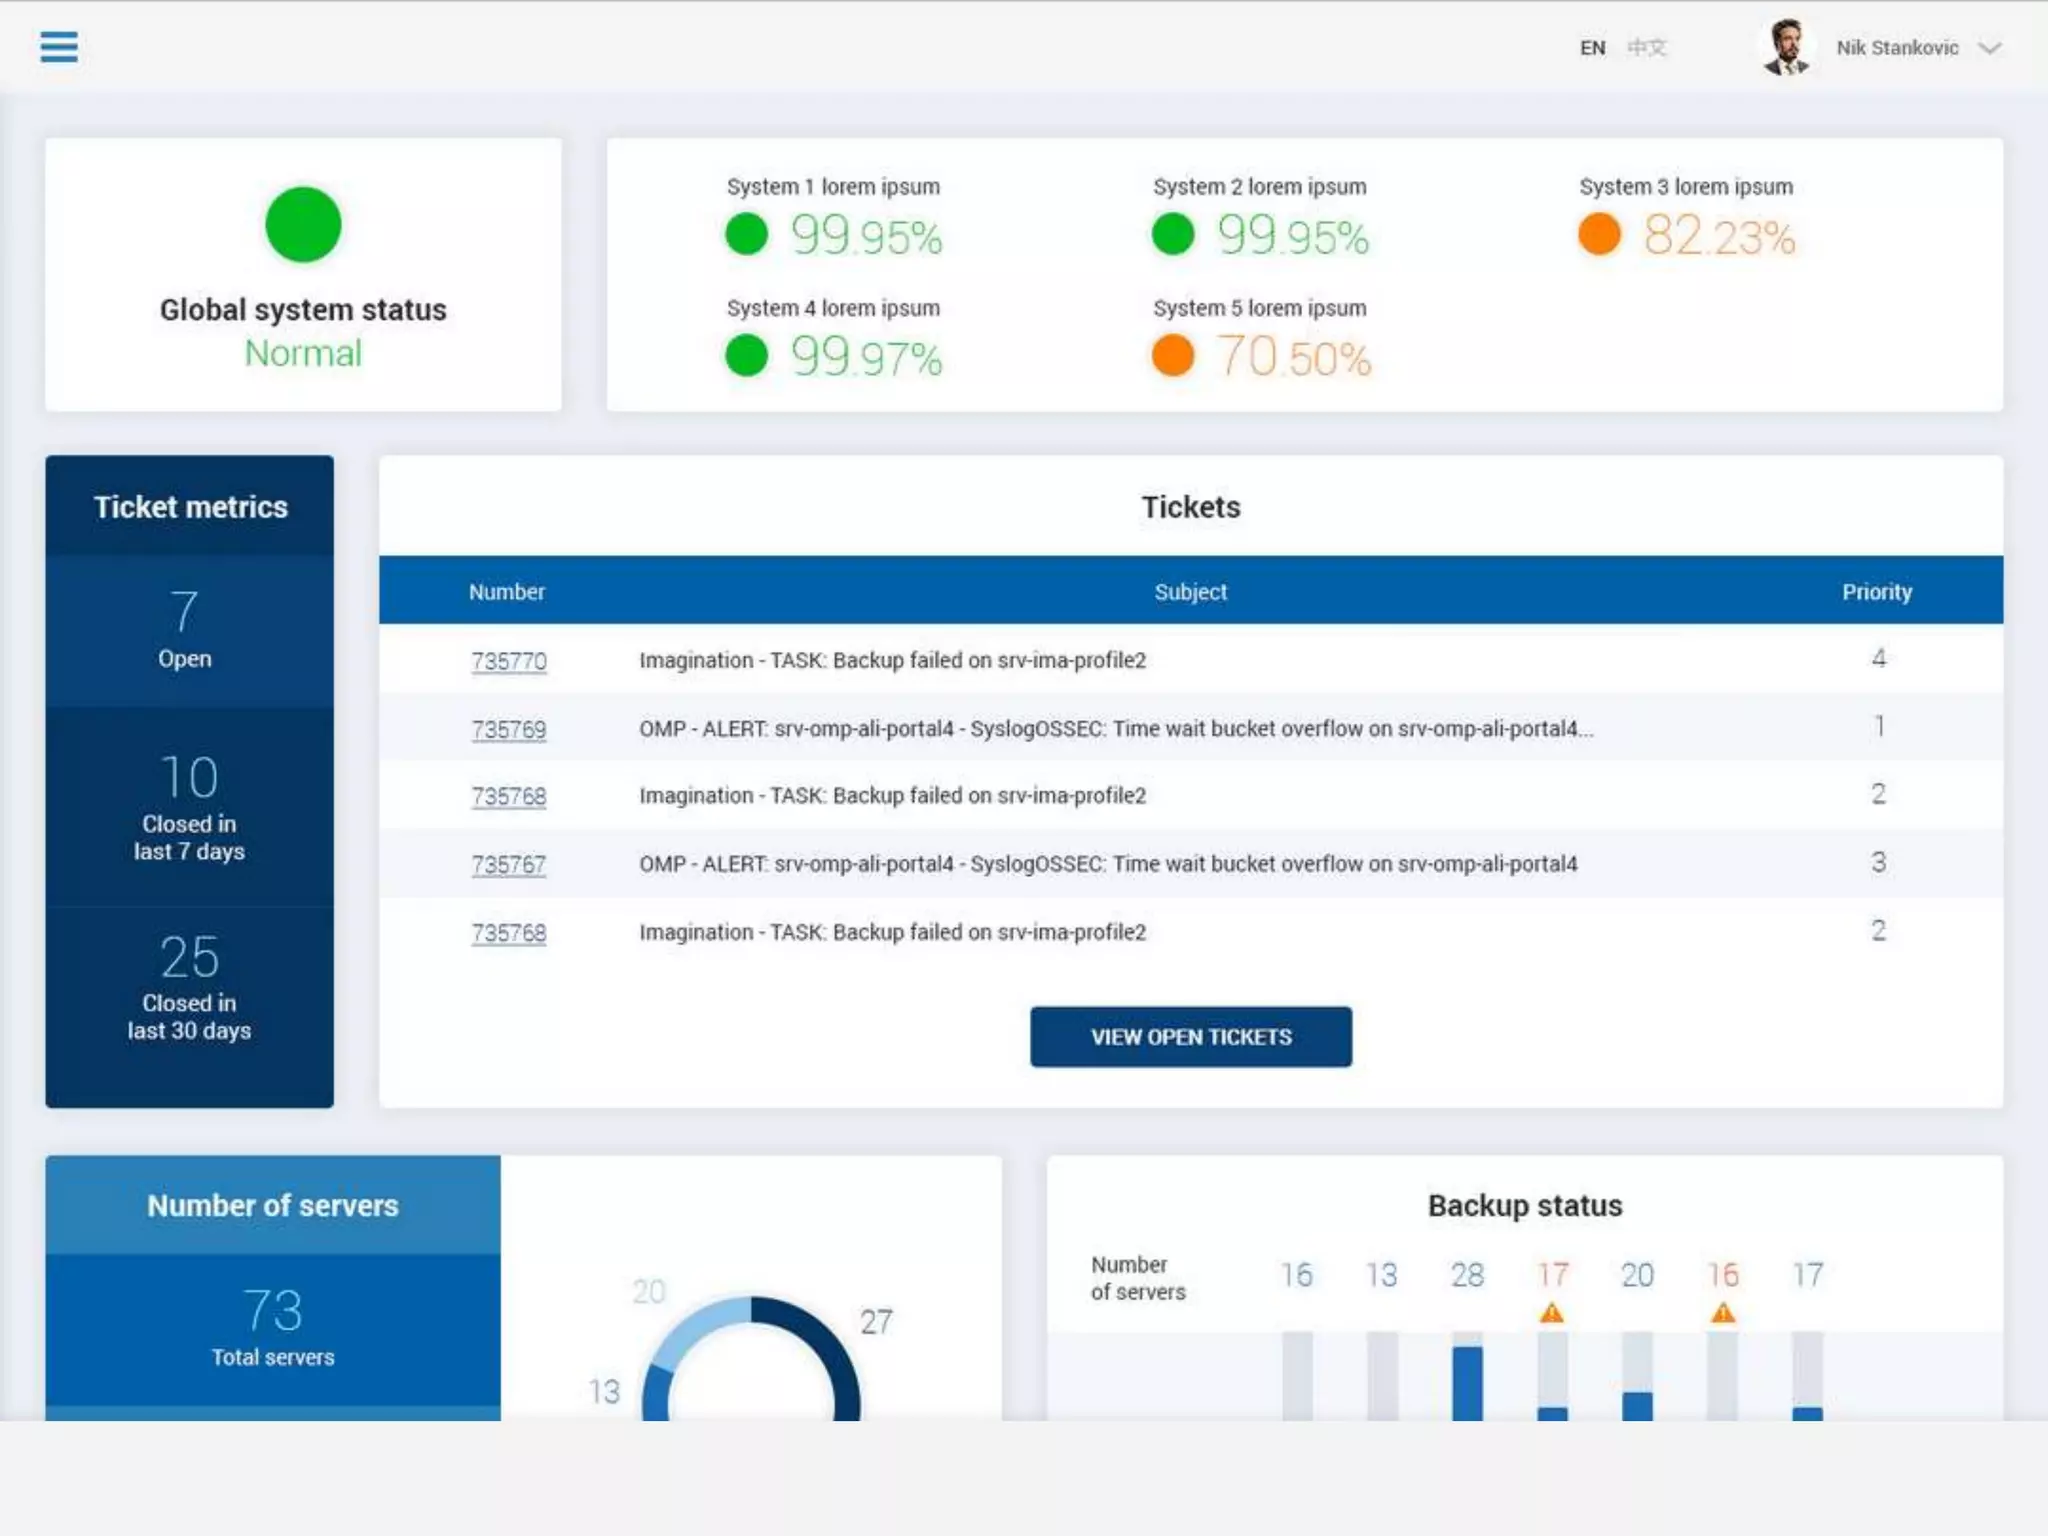This screenshot has width=2048, height=1536.
Task: Click the Global system status green indicator
Action: pos(303,225)
